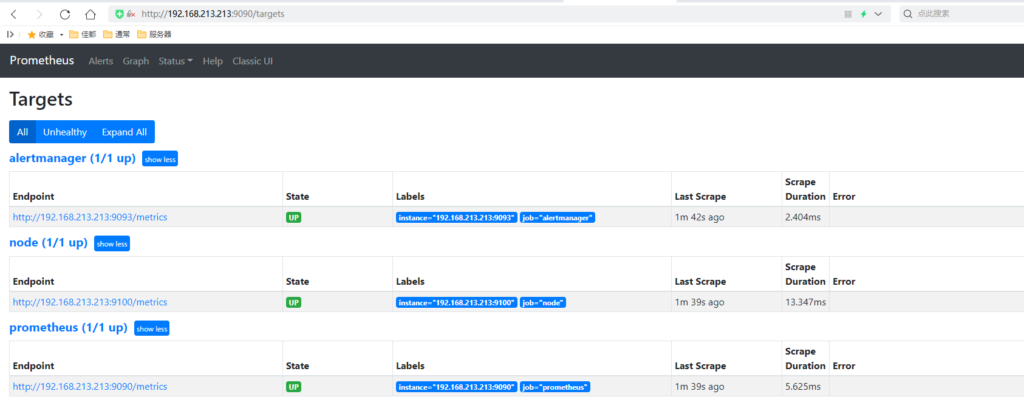Toggle the Expand All button
The width and height of the screenshot is (1024, 411).
point(124,132)
